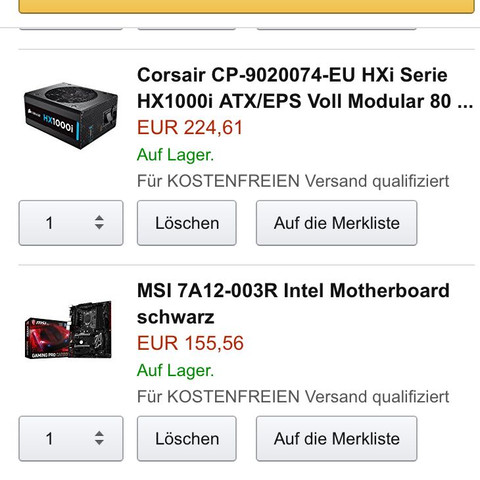Open the MSI 7A12-003R Intel Motherboard title
The image size is (480, 480).
coord(293,303)
